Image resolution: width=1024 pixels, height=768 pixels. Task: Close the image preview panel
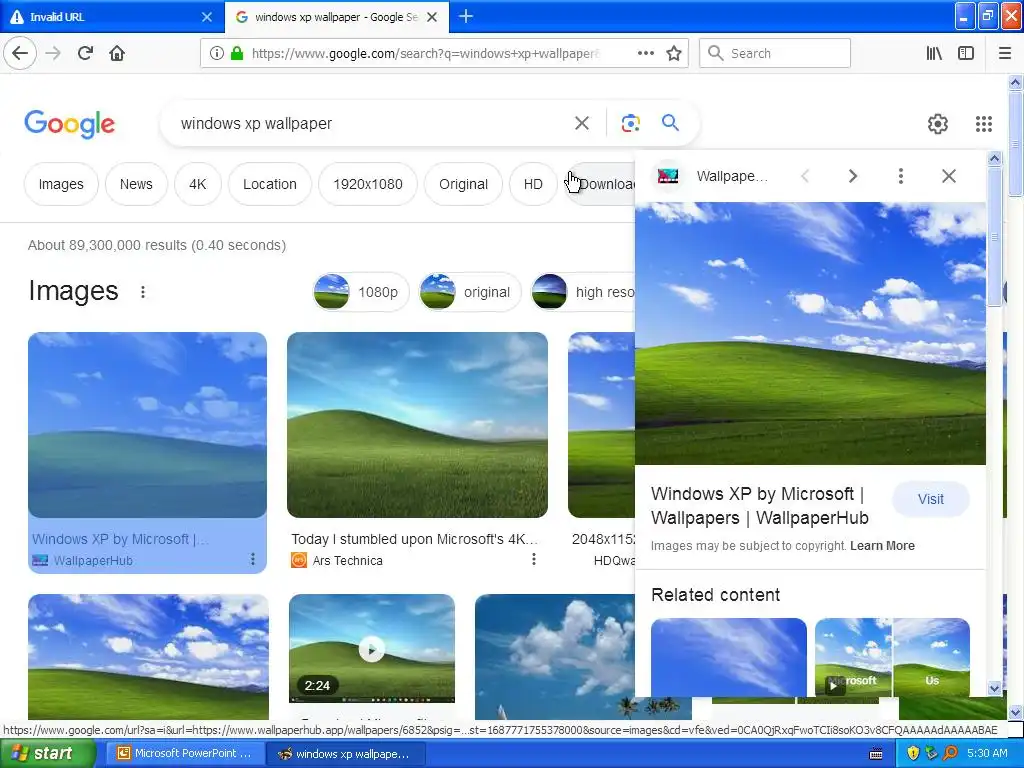click(x=948, y=176)
